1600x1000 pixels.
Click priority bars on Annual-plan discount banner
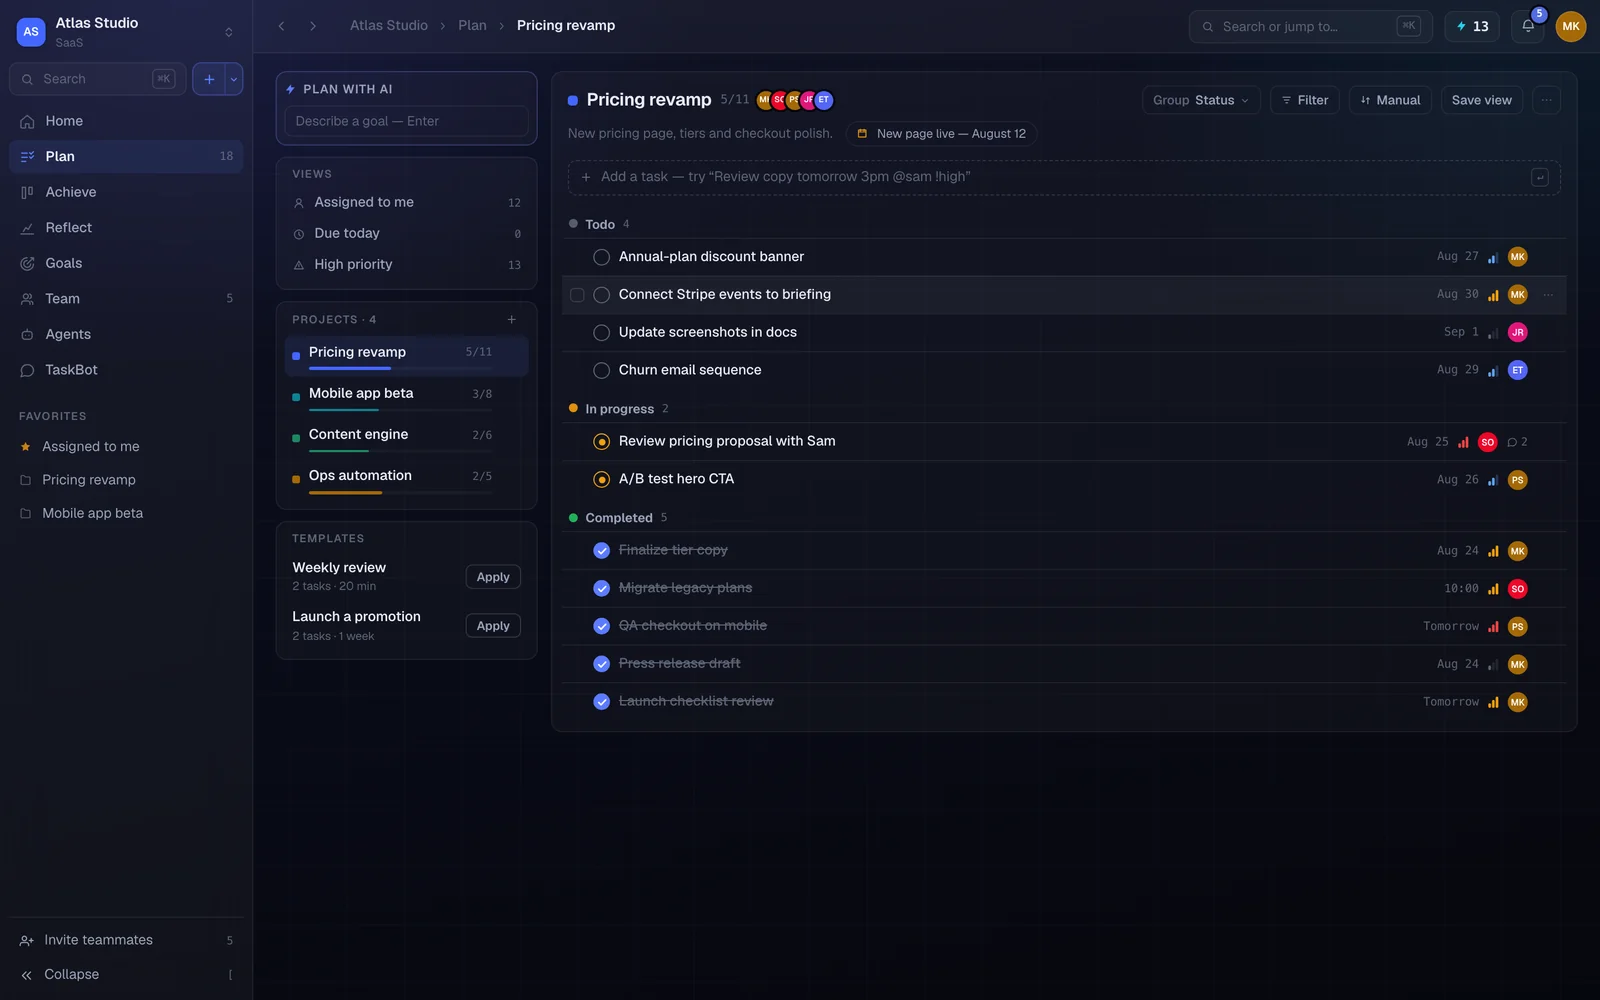point(1492,257)
